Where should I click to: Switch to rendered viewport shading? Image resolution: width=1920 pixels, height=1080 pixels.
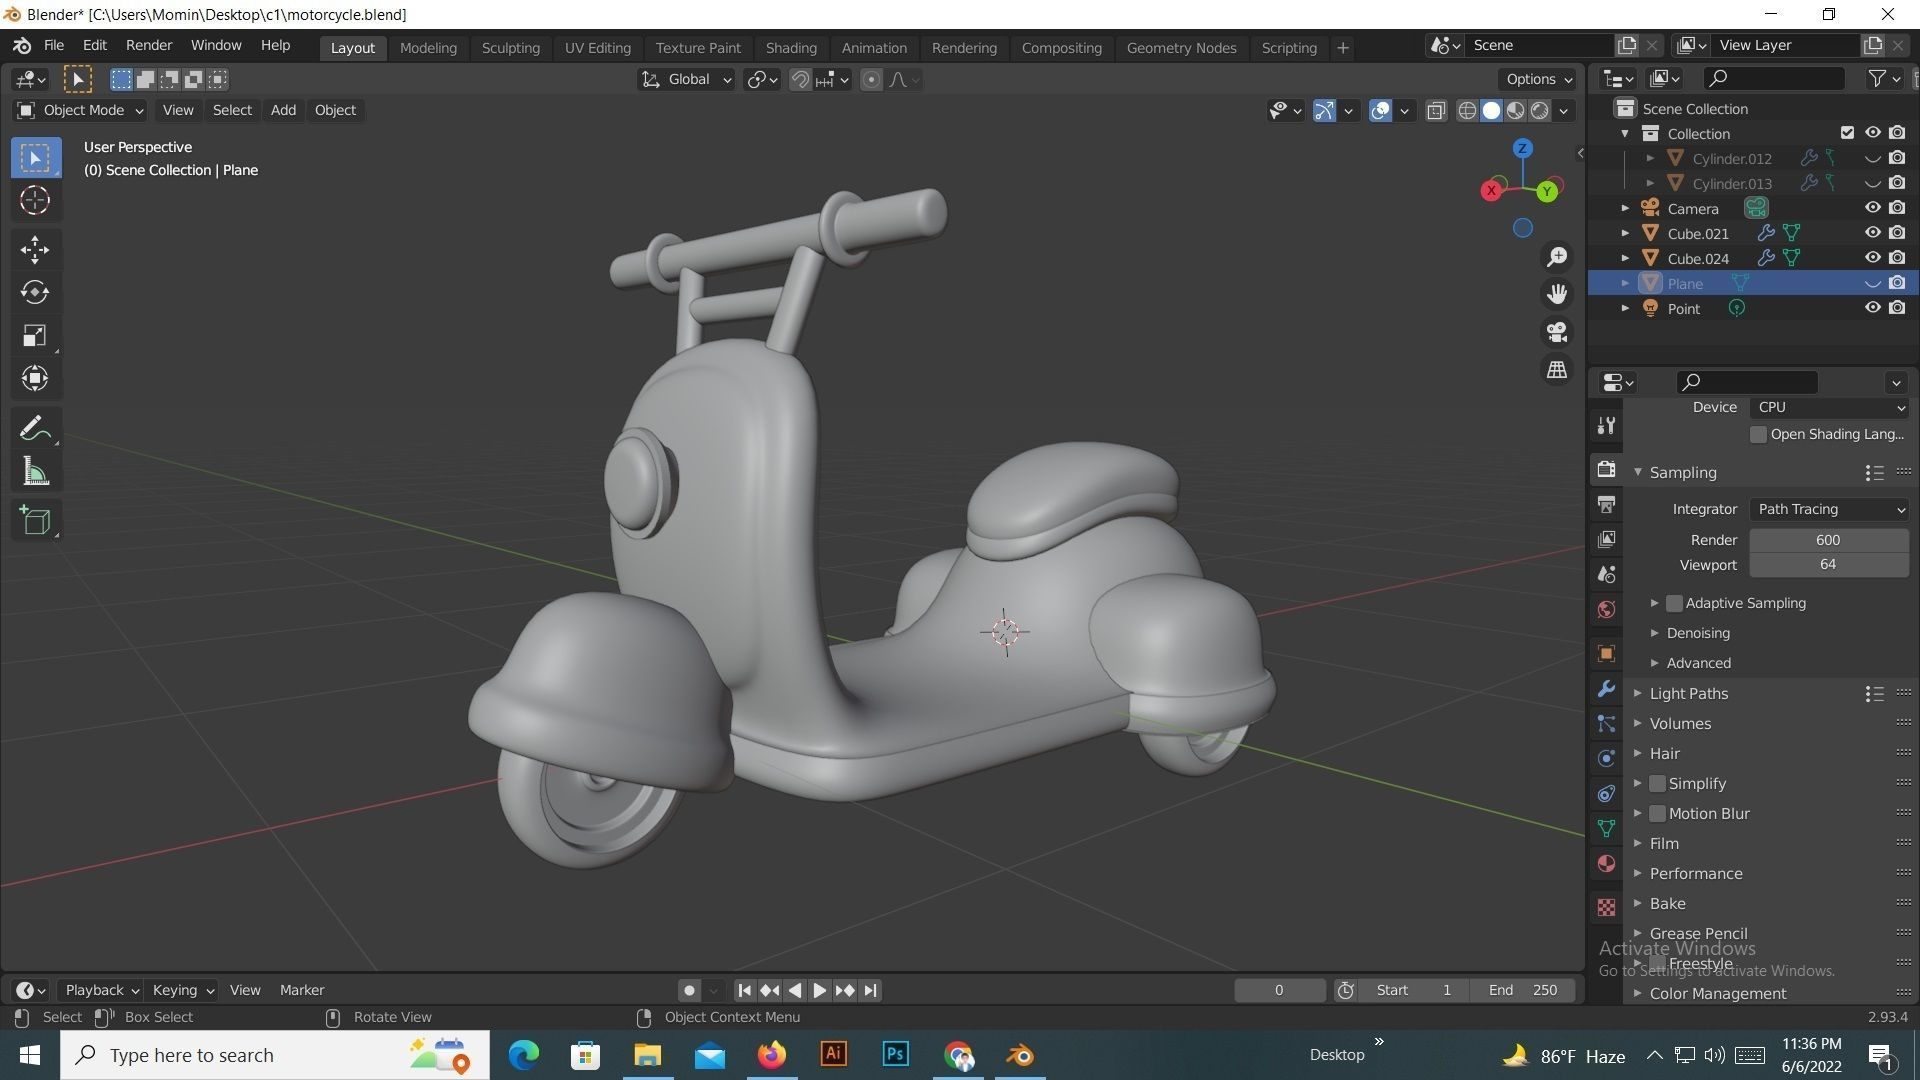1540,111
